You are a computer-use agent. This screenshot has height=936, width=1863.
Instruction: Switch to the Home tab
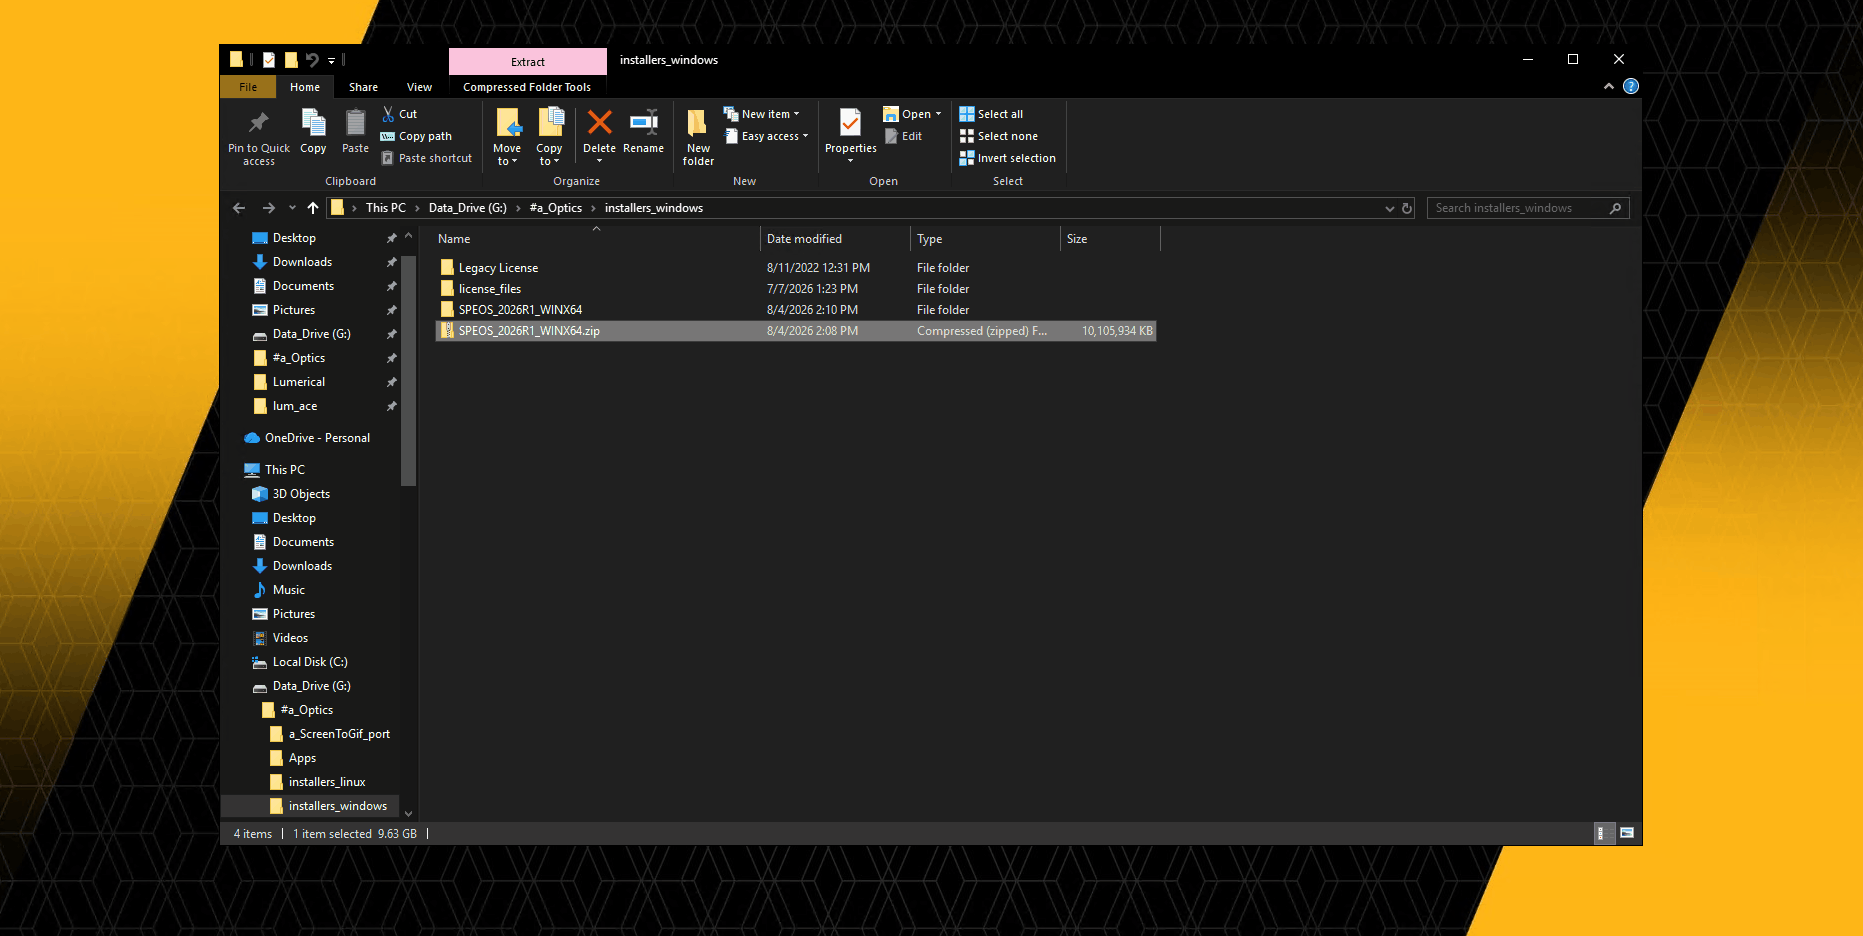coord(305,87)
